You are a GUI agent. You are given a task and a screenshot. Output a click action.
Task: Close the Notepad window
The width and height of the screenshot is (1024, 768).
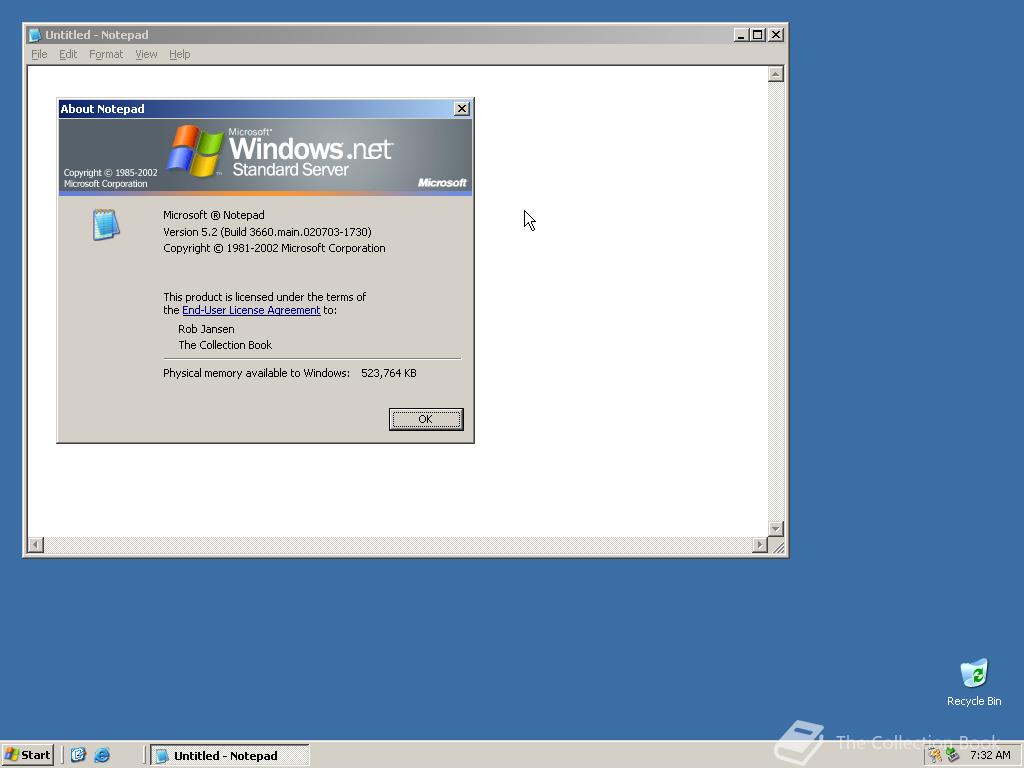[775, 35]
